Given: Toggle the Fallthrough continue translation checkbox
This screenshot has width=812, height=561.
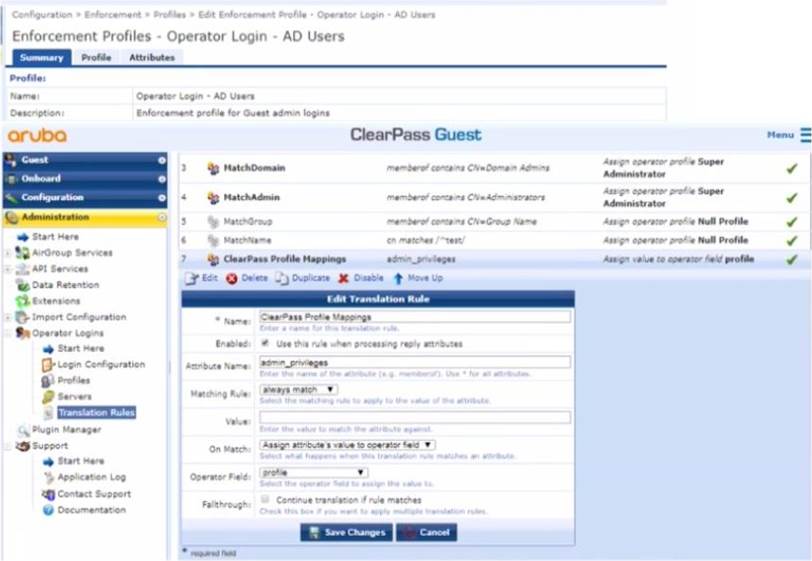Looking at the screenshot, I should tap(265, 499).
